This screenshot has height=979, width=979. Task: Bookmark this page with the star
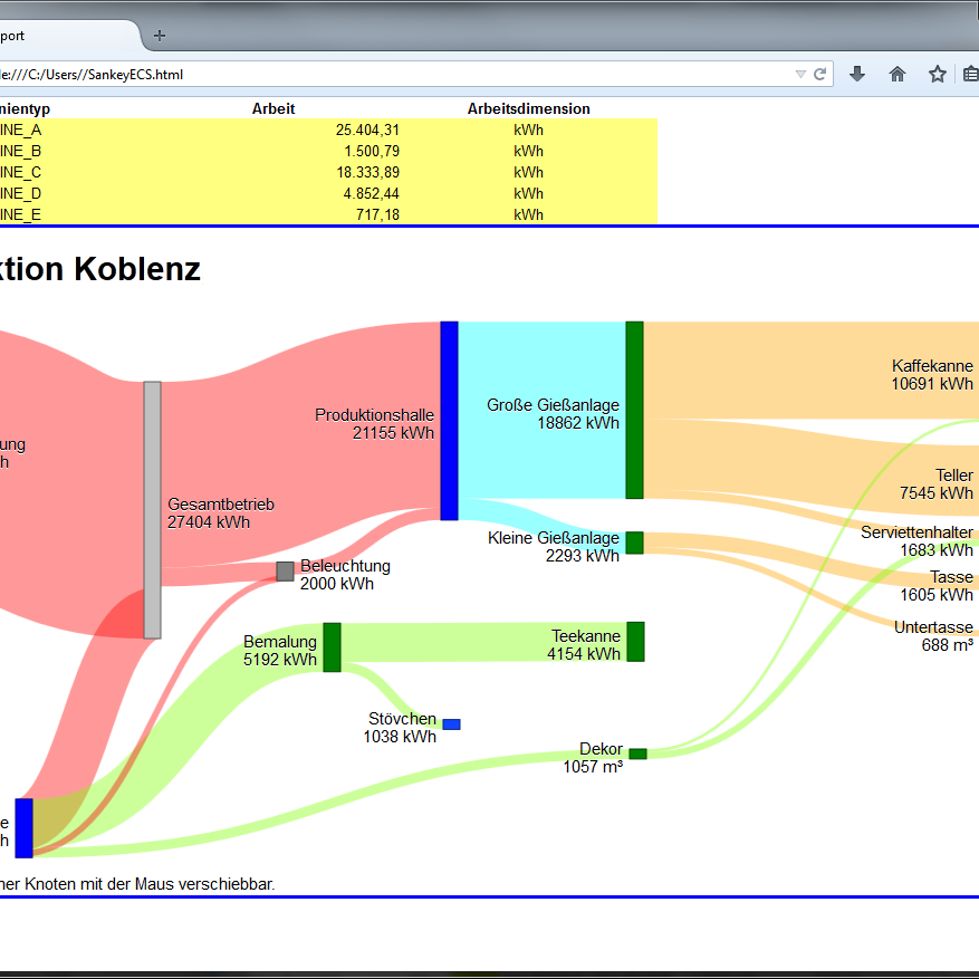[937, 74]
